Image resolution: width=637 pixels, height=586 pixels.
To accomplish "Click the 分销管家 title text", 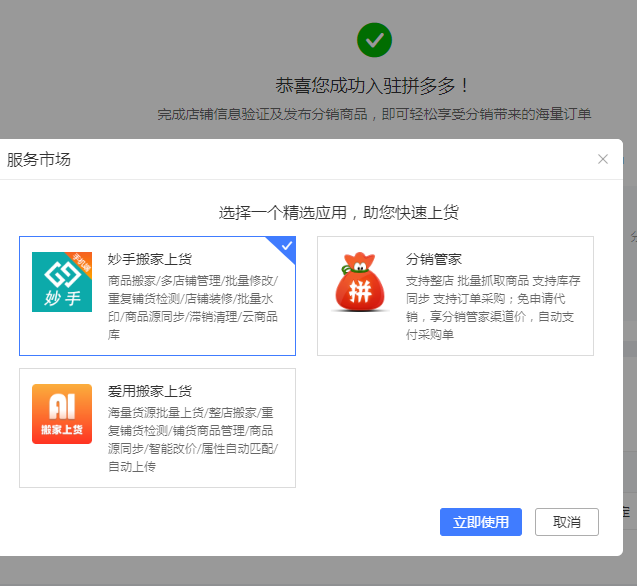I will 433,259.
